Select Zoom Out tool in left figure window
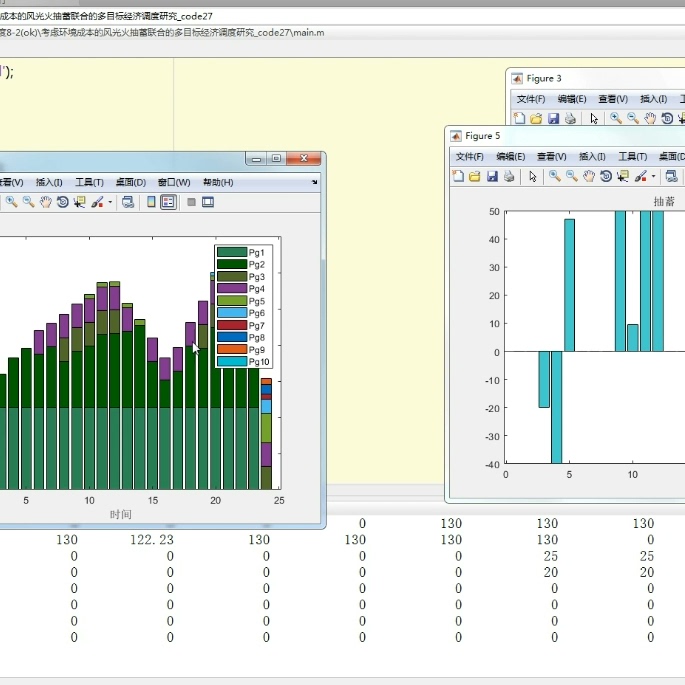The height and width of the screenshot is (685, 685). click(x=29, y=202)
